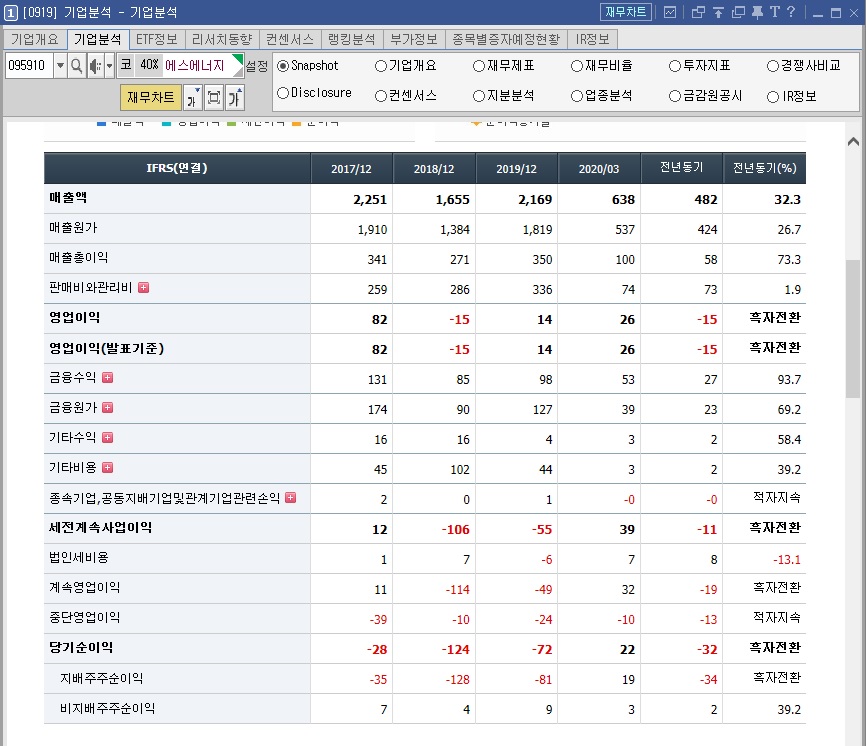Select the 재무비율 radio option
Image resolution: width=866 pixels, height=746 pixels.
coord(577,66)
